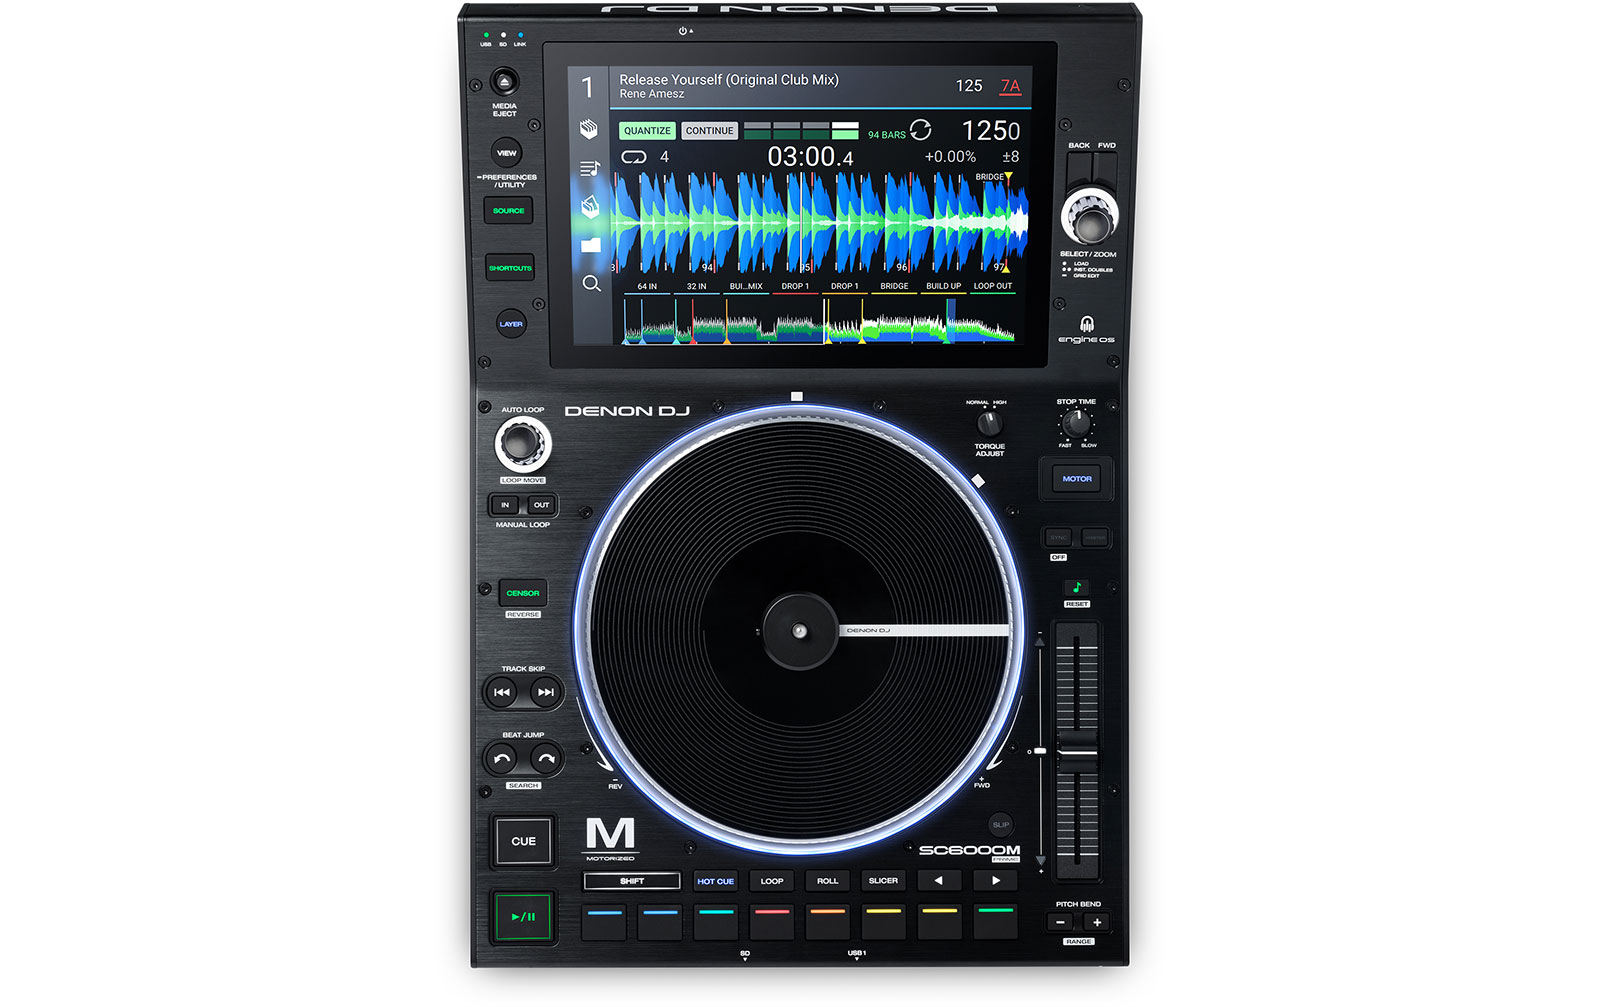Tap the pad parameter left arrow

click(938, 881)
